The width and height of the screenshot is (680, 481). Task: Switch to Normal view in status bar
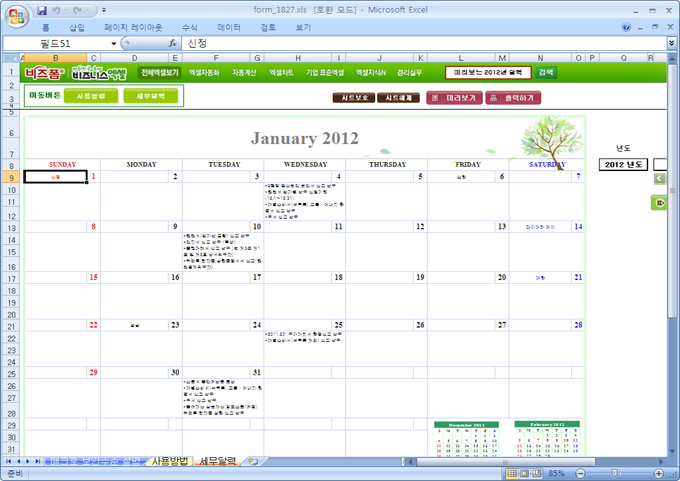(x=511, y=472)
